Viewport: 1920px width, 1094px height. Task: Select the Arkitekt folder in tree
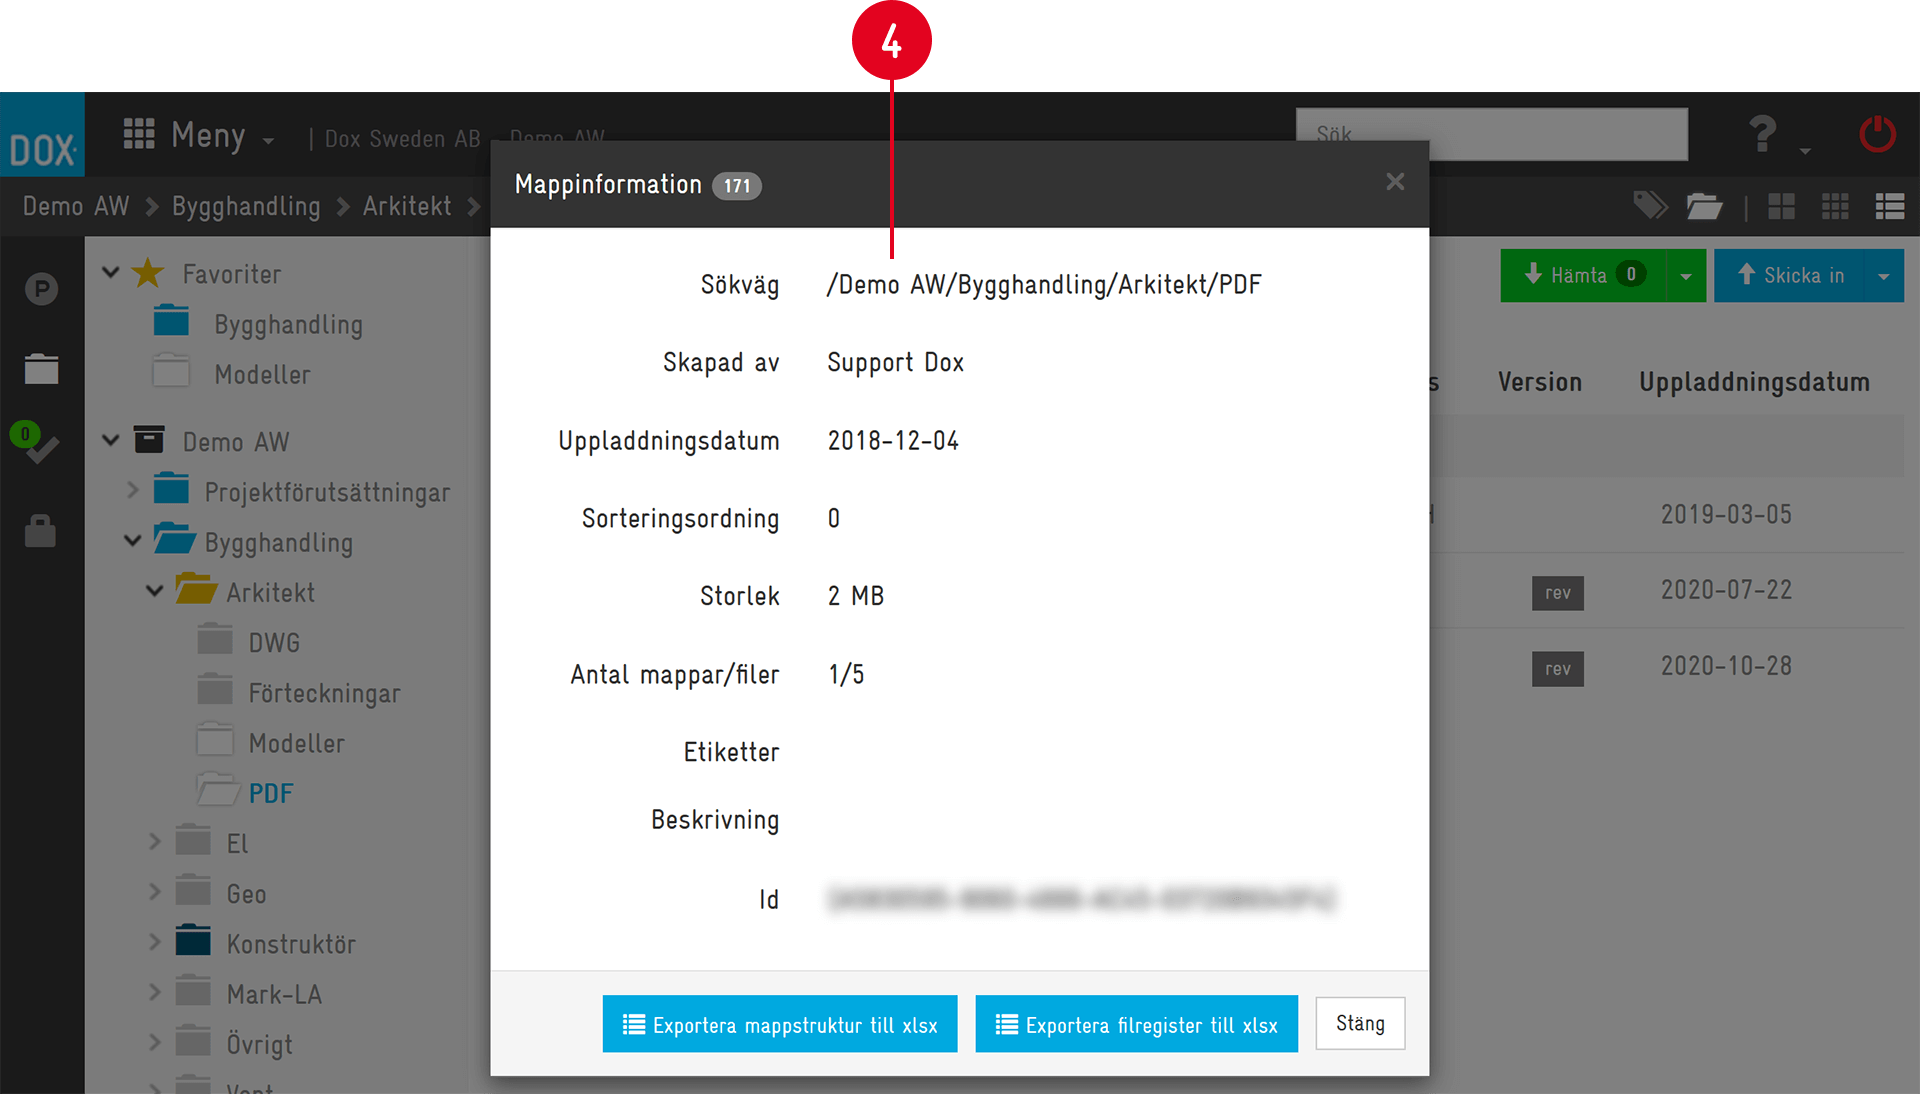(x=270, y=592)
